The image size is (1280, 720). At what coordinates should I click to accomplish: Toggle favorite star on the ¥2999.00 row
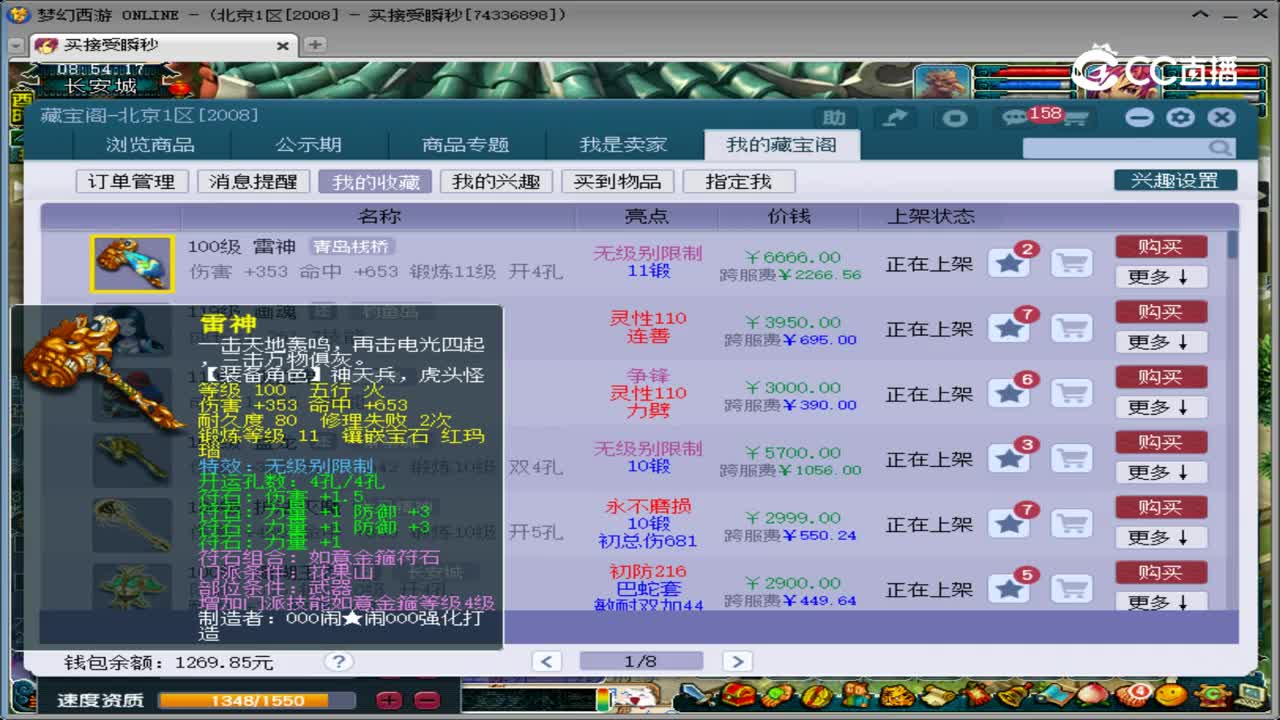click(1009, 524)
